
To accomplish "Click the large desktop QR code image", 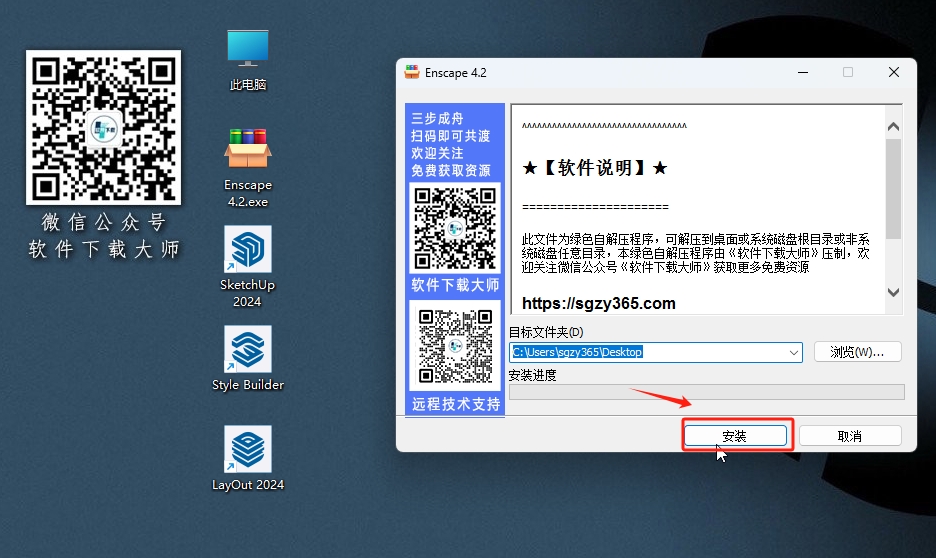I will click(x=103, y=127).
